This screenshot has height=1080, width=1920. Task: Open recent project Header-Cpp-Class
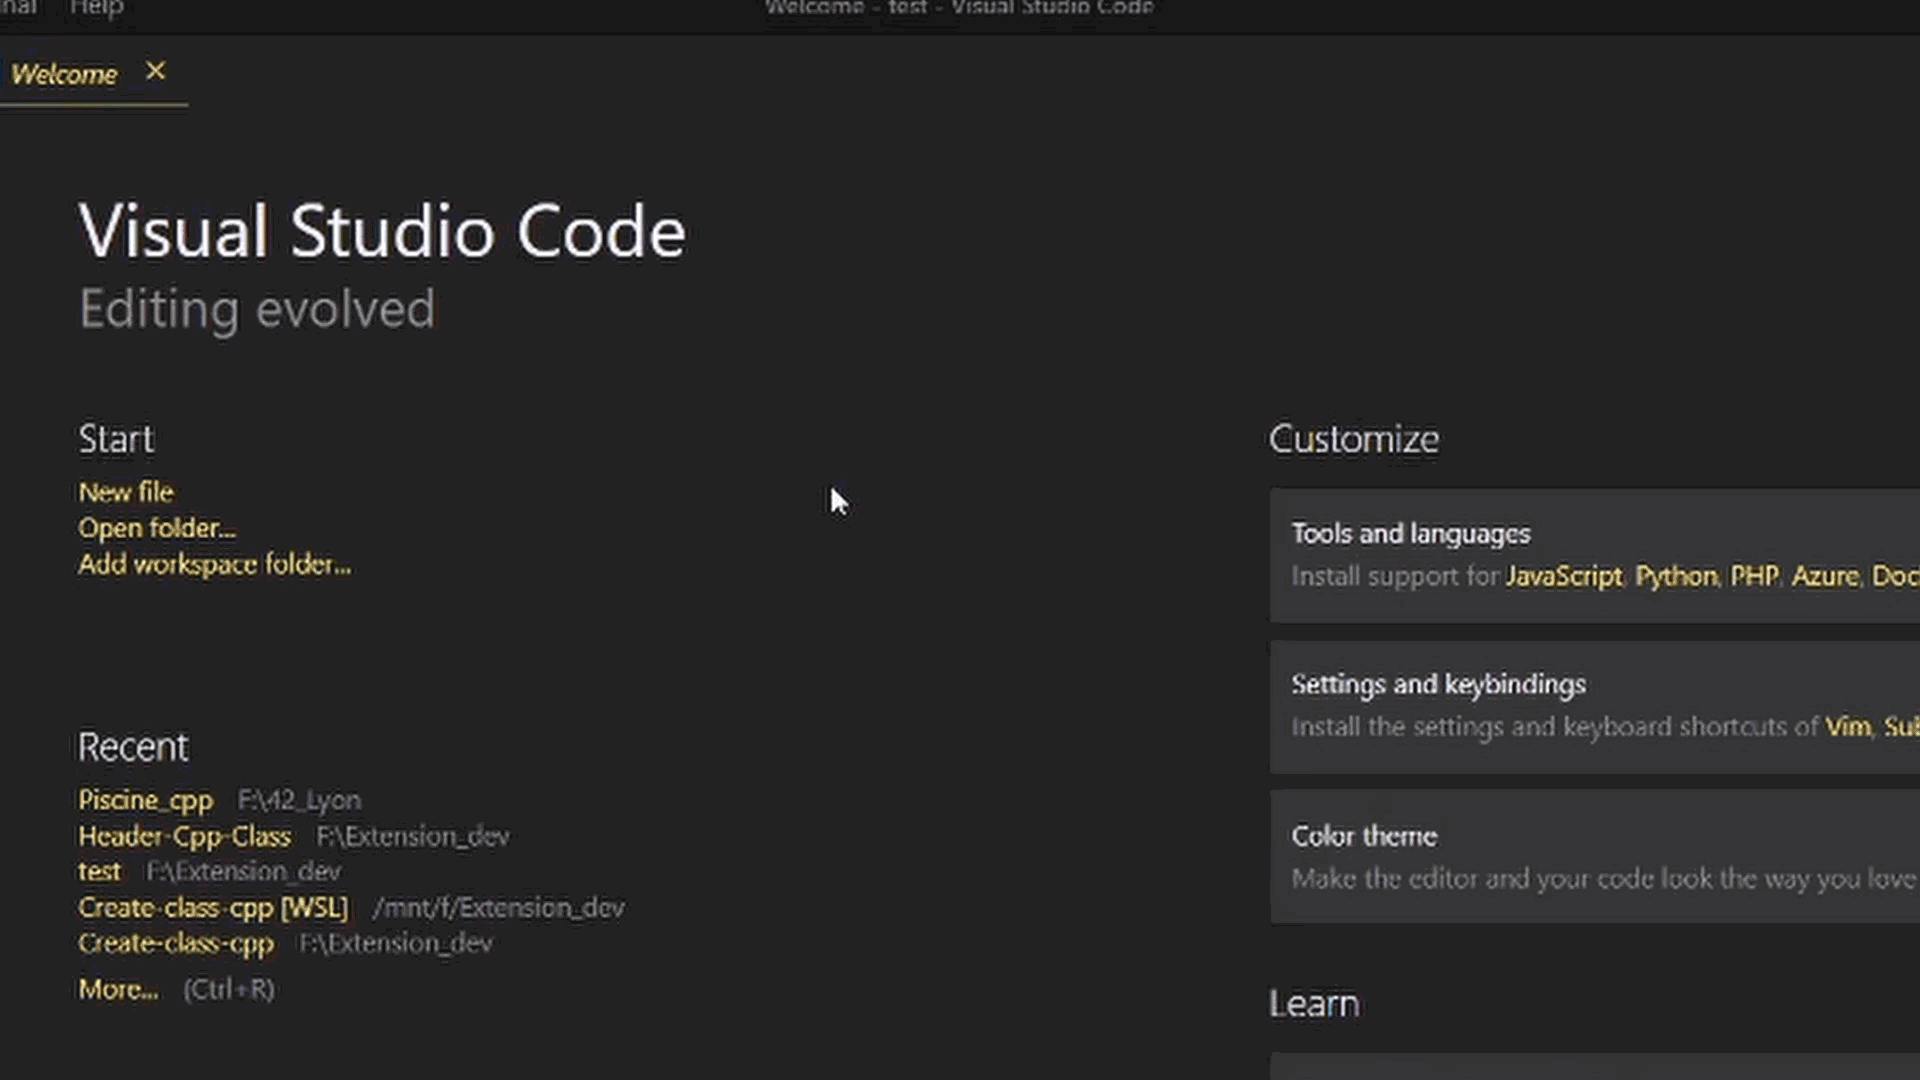184,836
